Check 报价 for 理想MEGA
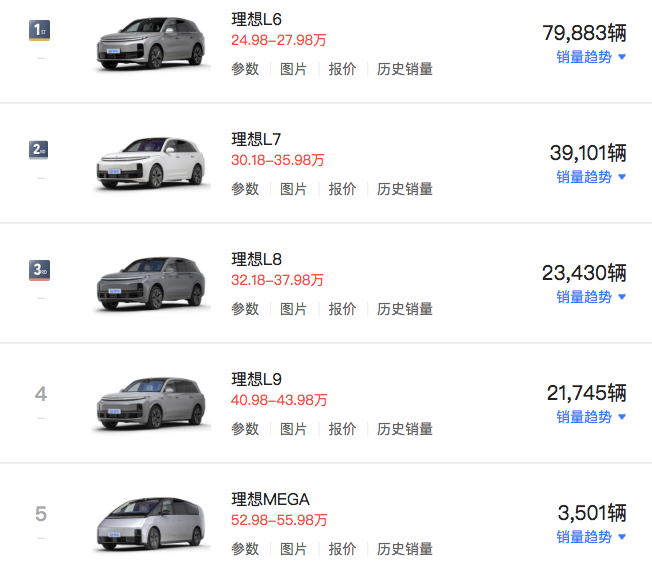 (342, 549)
